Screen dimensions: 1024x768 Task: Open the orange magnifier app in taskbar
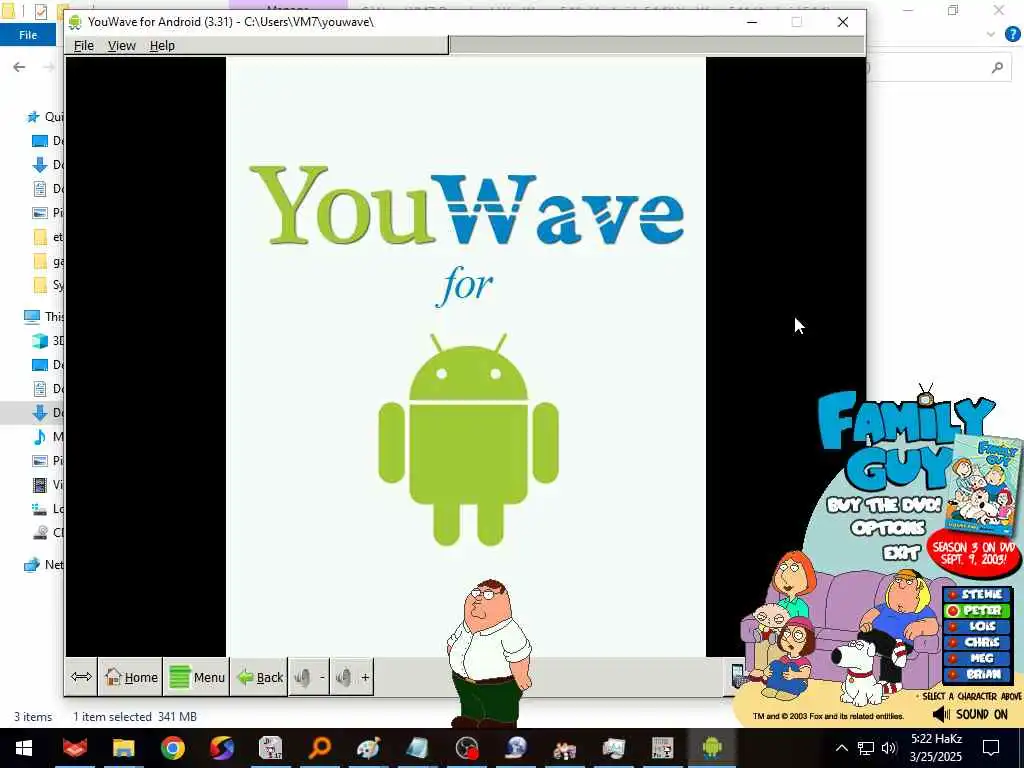pyautogui.click(x=320, y=748)
